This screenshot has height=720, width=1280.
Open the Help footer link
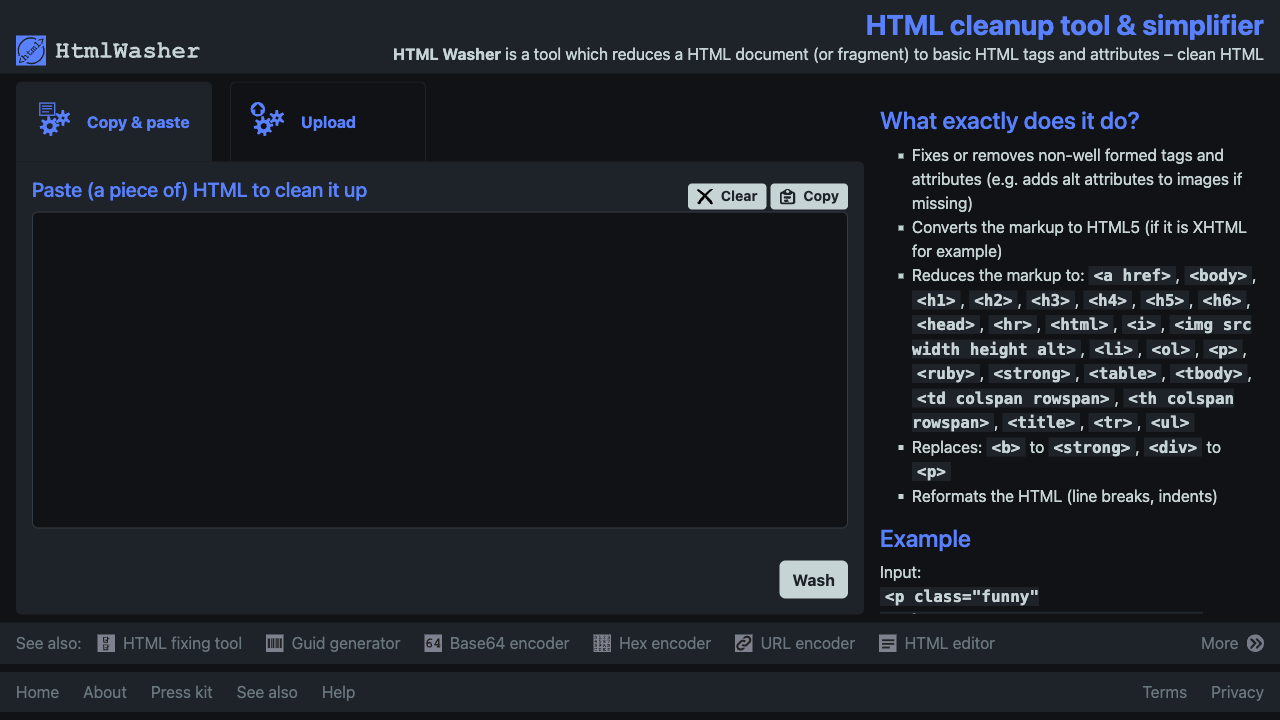coord(338,692)
